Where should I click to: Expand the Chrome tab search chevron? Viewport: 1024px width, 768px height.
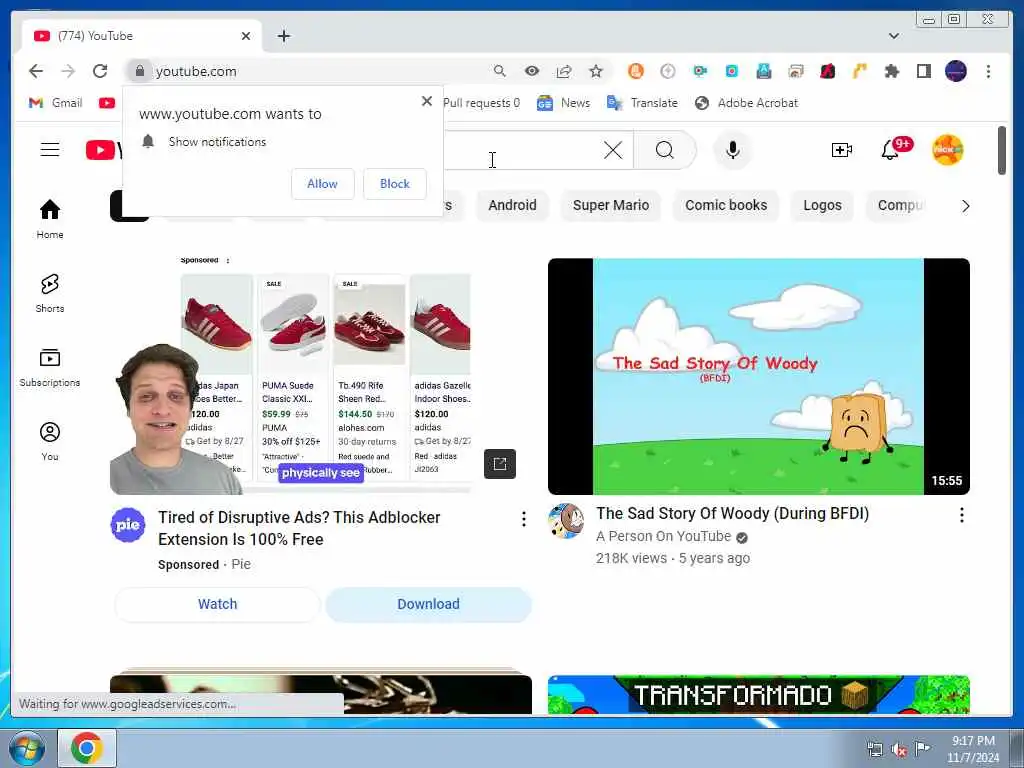click(x=893, y=36)
